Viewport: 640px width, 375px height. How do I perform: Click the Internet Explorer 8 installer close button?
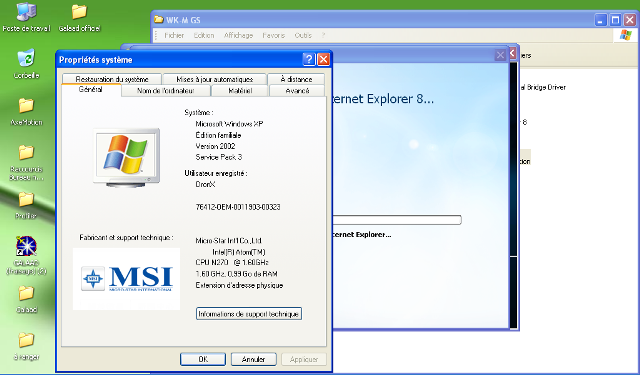tap(500, 55)
